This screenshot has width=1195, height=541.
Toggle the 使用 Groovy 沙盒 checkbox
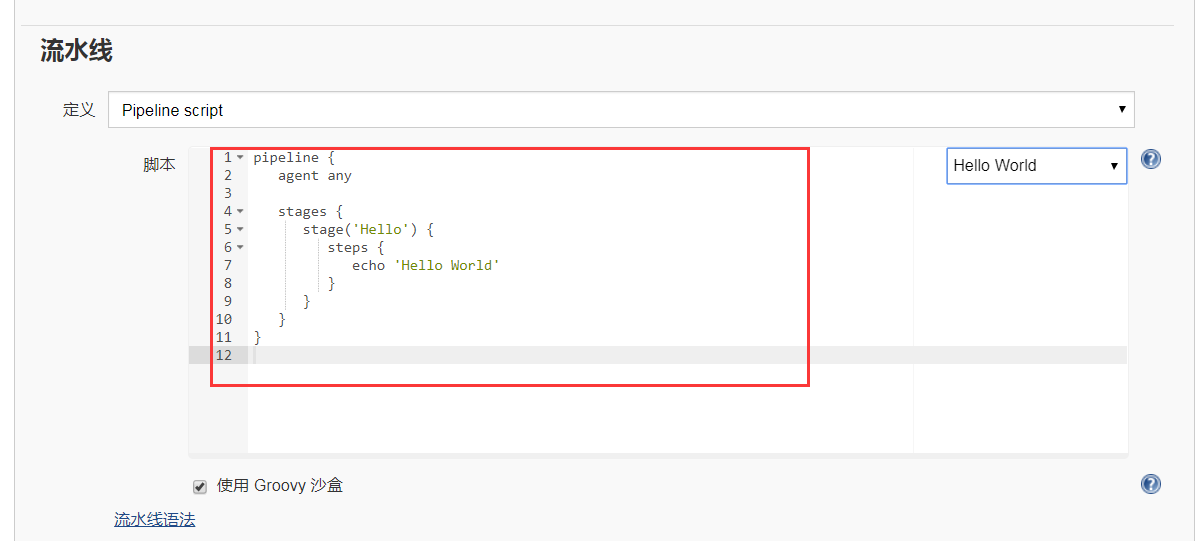click(200, 487)
